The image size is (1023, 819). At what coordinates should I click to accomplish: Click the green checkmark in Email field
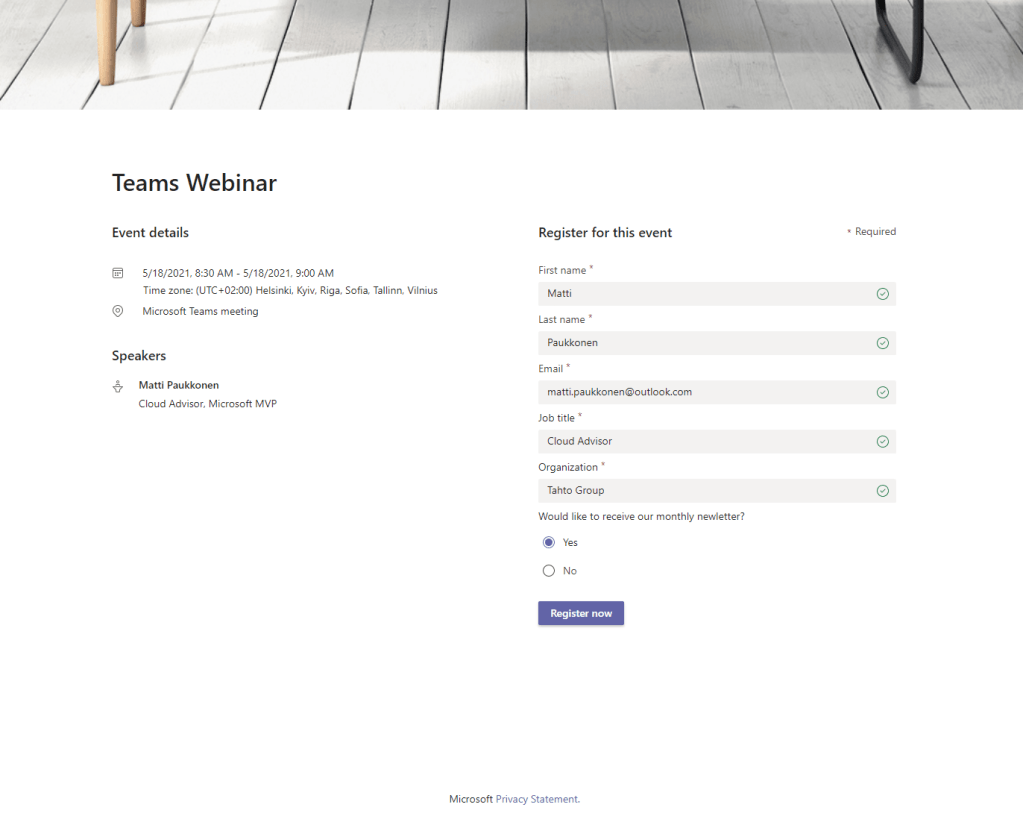tap(882, 392)
